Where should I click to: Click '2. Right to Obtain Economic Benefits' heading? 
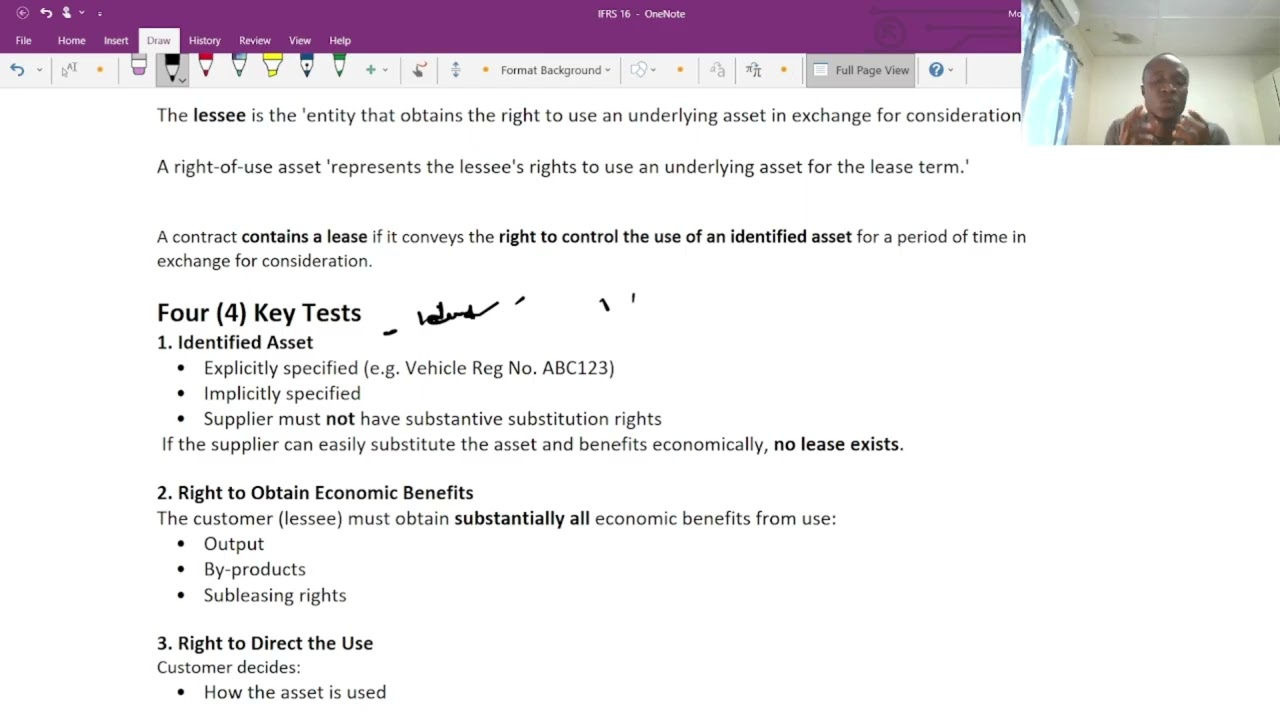315,493
